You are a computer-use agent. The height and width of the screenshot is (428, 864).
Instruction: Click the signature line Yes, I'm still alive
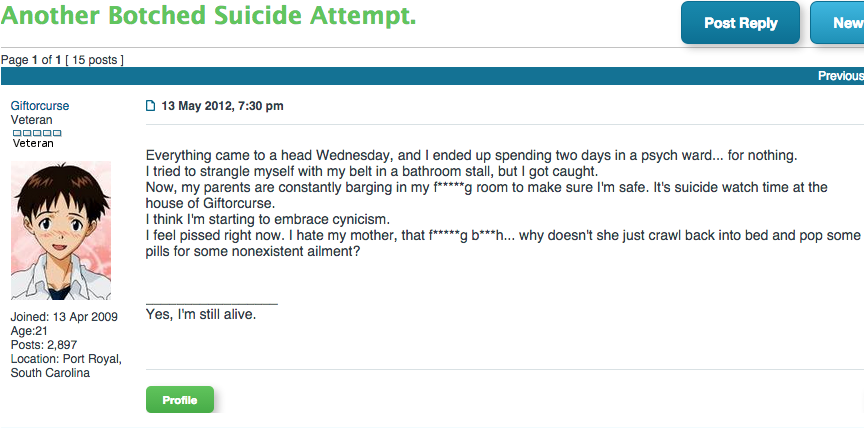pos(201,315)
